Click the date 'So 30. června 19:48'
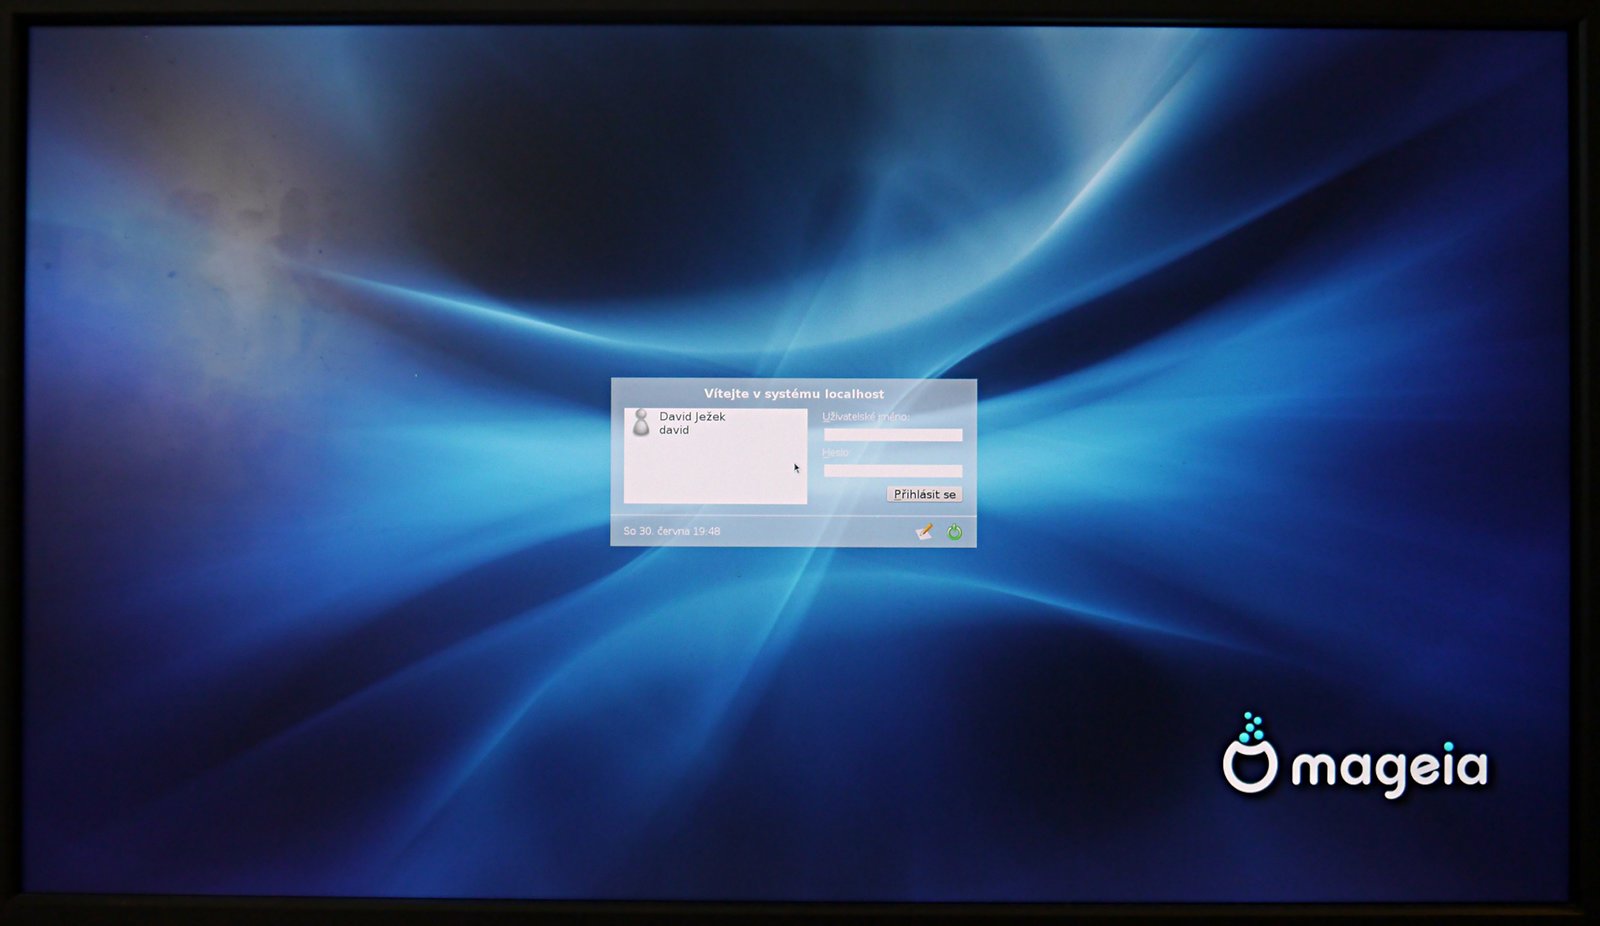1600x926 pixels. [672, 531]
